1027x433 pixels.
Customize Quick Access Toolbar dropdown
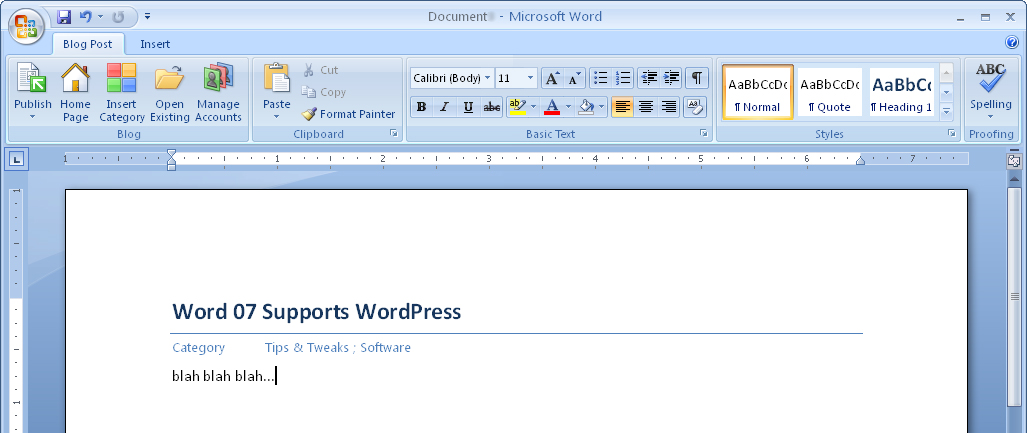tap(147, 16)
